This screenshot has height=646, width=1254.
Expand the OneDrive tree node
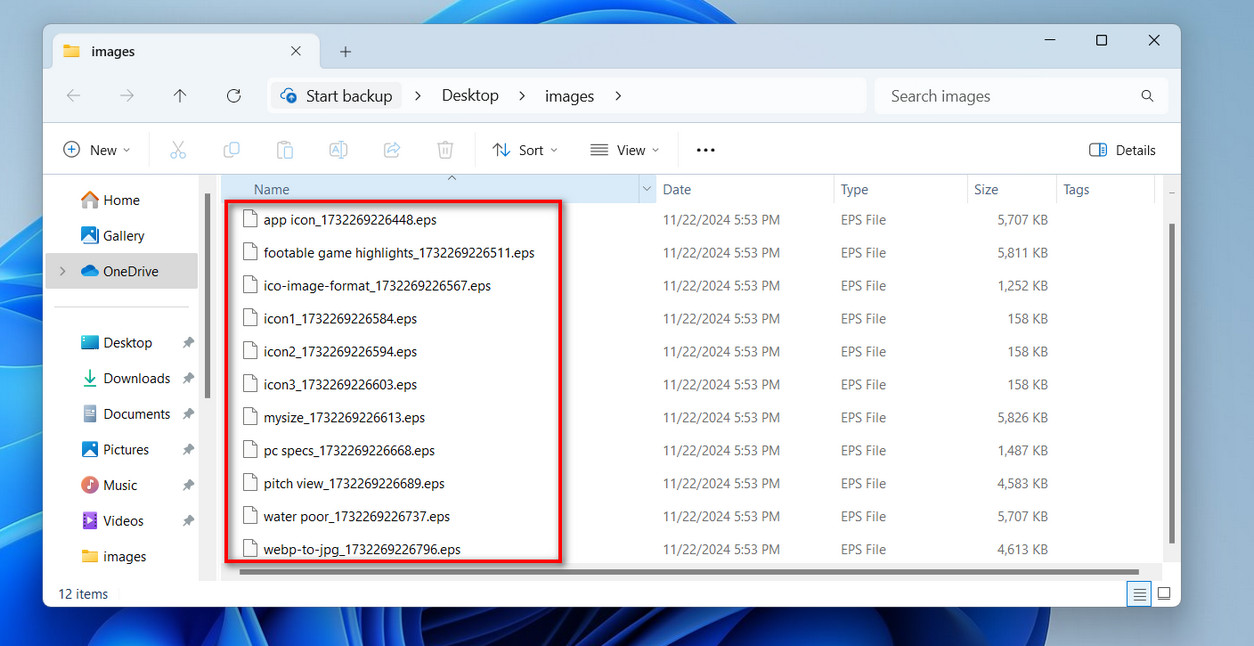[x=63, y=271]
